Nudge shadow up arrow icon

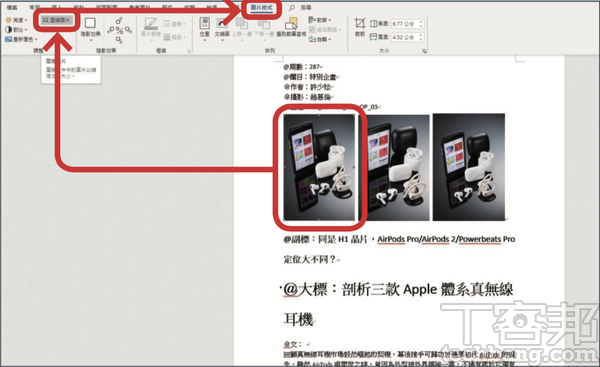pos(119,21)
